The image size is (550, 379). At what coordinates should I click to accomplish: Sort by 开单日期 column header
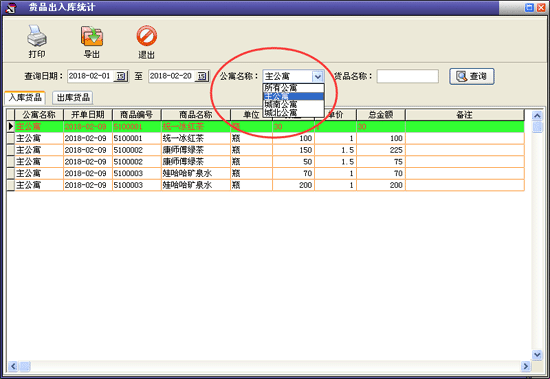pos(88,115)
